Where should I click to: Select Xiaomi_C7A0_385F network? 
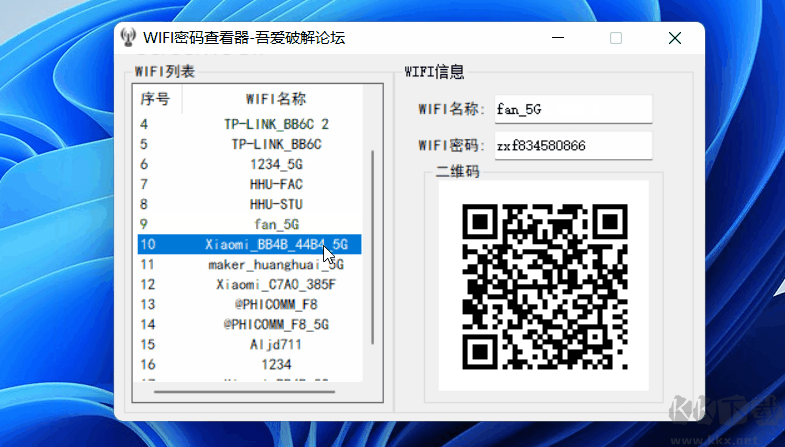[x=249, y=284]
